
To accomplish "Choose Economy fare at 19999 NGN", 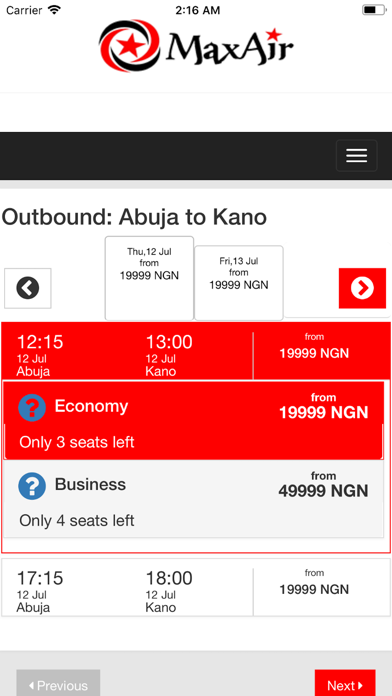I will (x=194, y=420).
